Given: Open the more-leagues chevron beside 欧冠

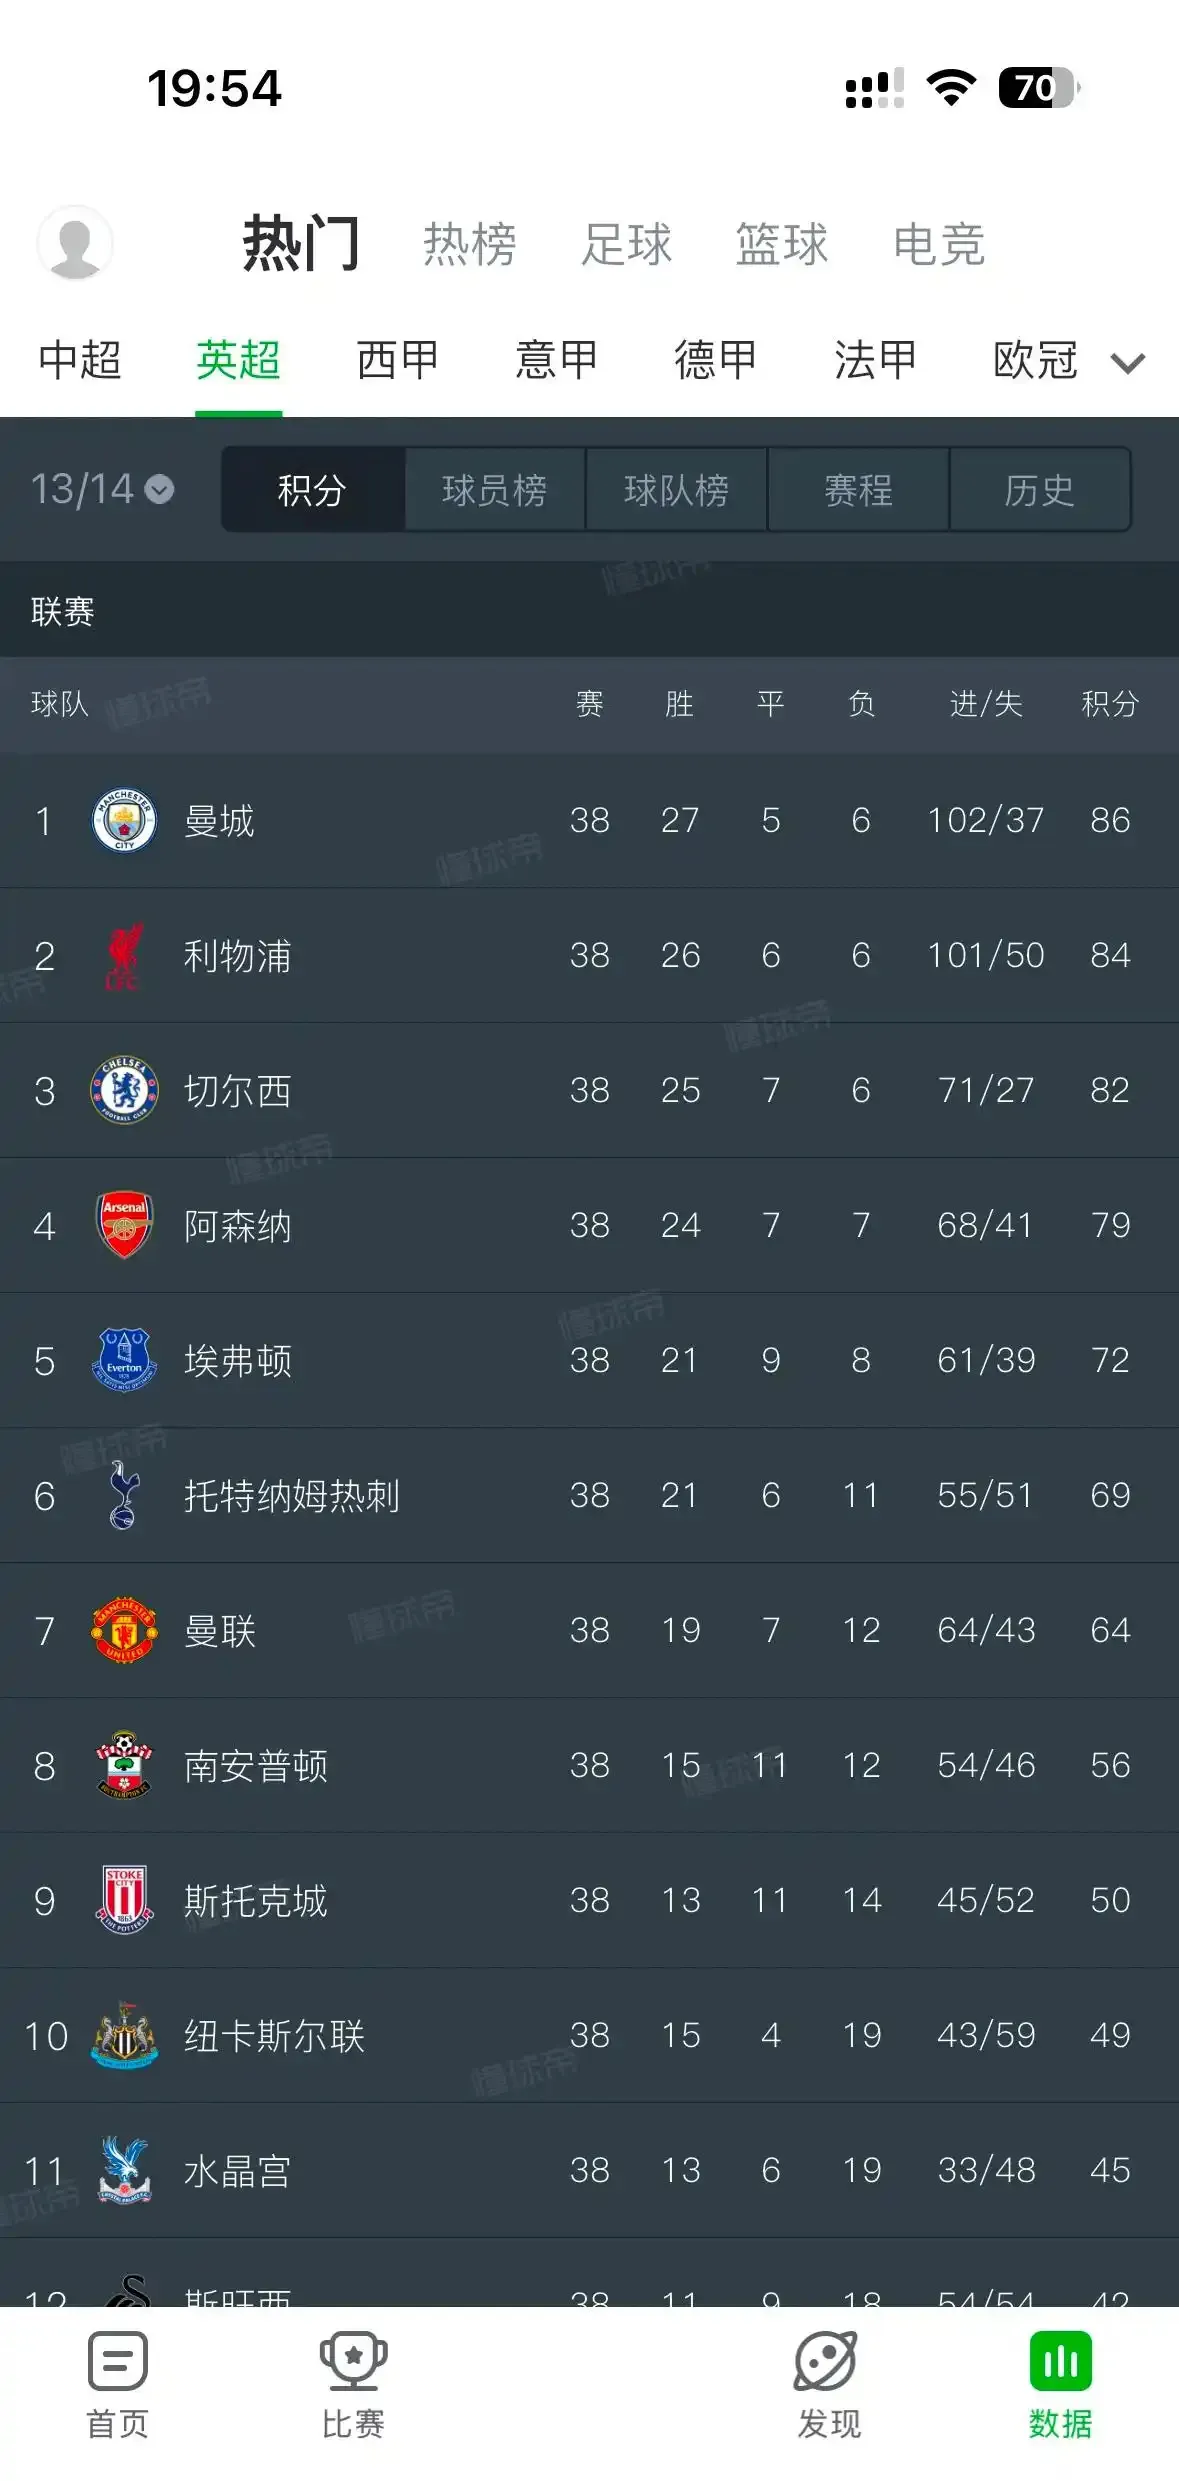Looking at the screenshot, I should pyautogui.click(x=1128, y=362).
